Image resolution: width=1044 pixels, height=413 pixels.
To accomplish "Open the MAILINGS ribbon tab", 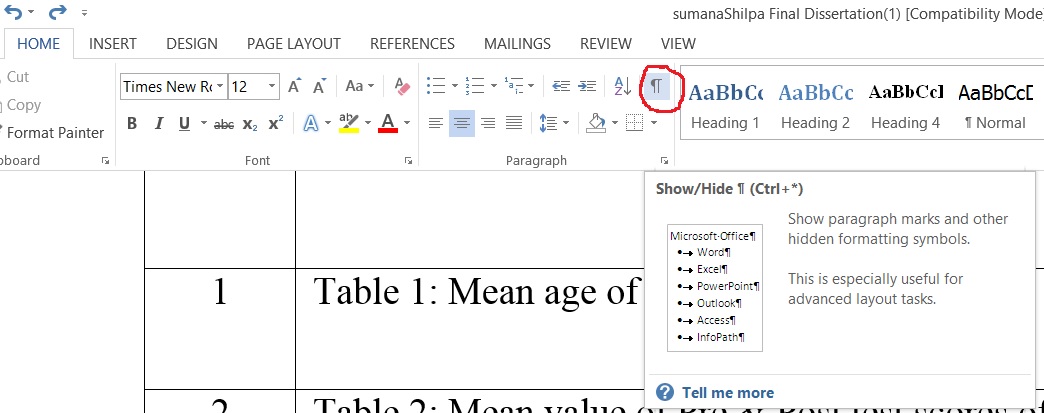I will (x=517, y=44).
